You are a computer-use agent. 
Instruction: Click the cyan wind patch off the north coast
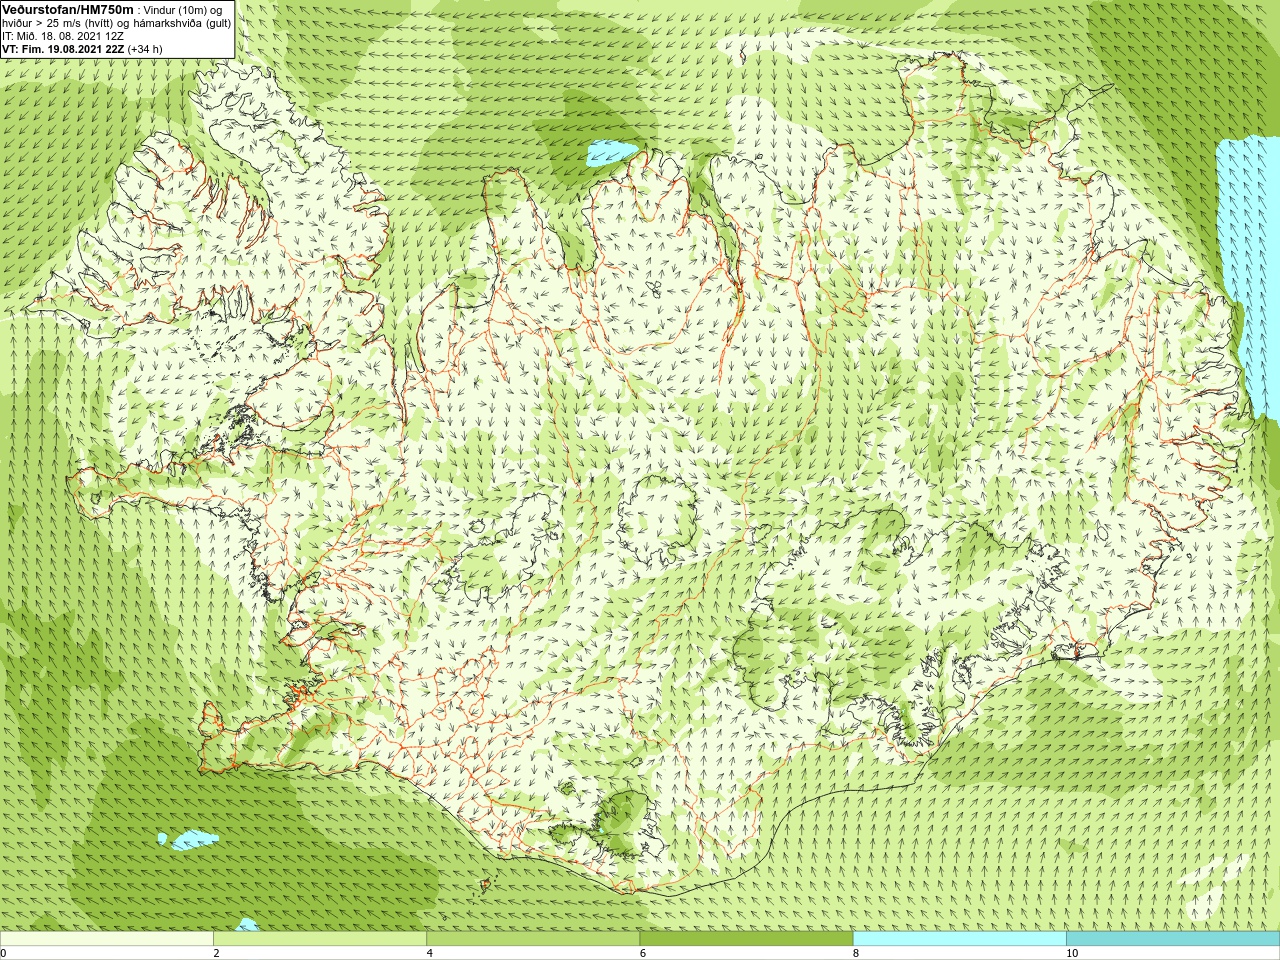point(611,152)
